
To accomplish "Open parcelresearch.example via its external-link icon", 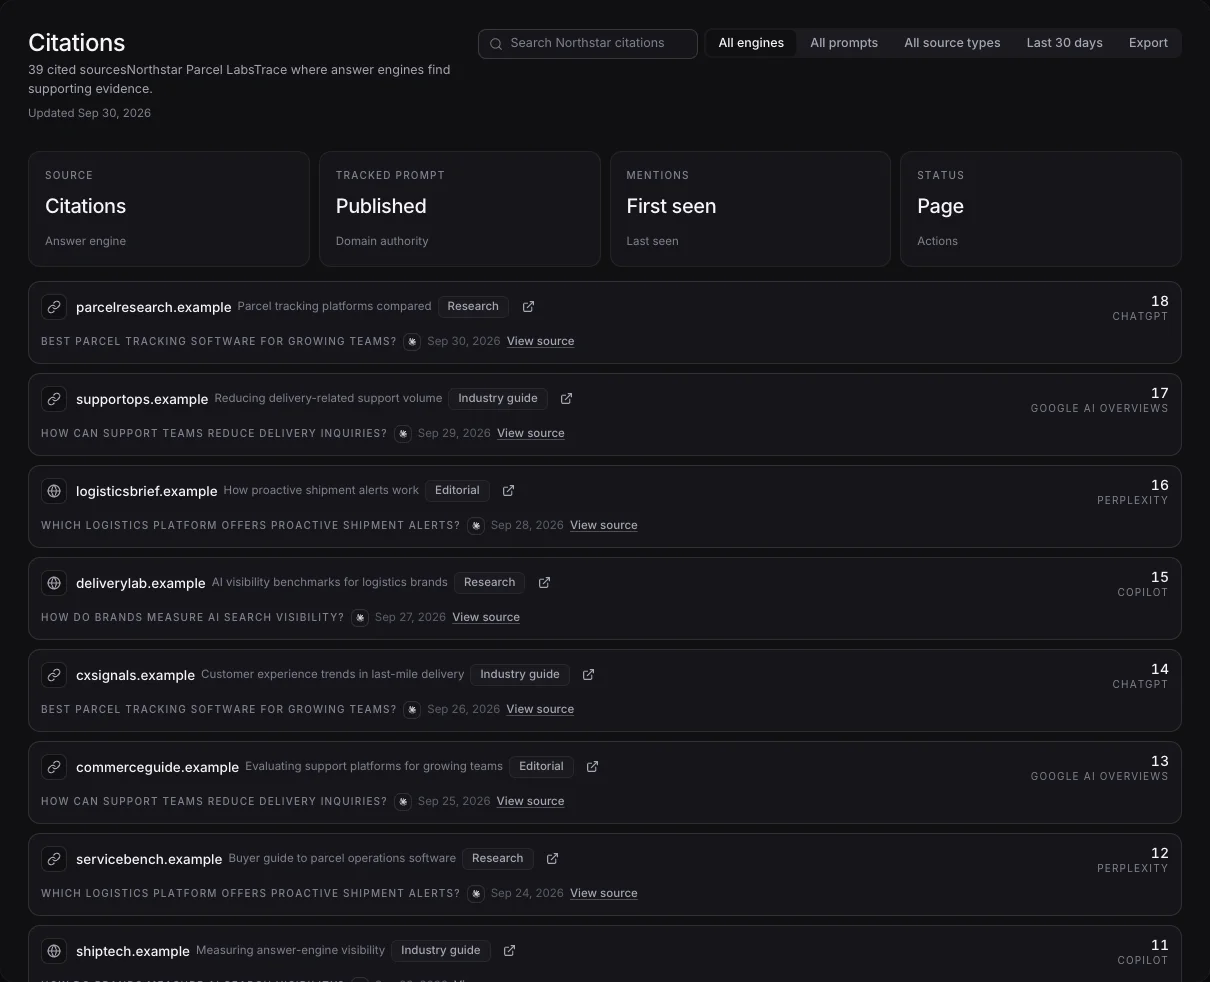I will [x=529, y=307].
